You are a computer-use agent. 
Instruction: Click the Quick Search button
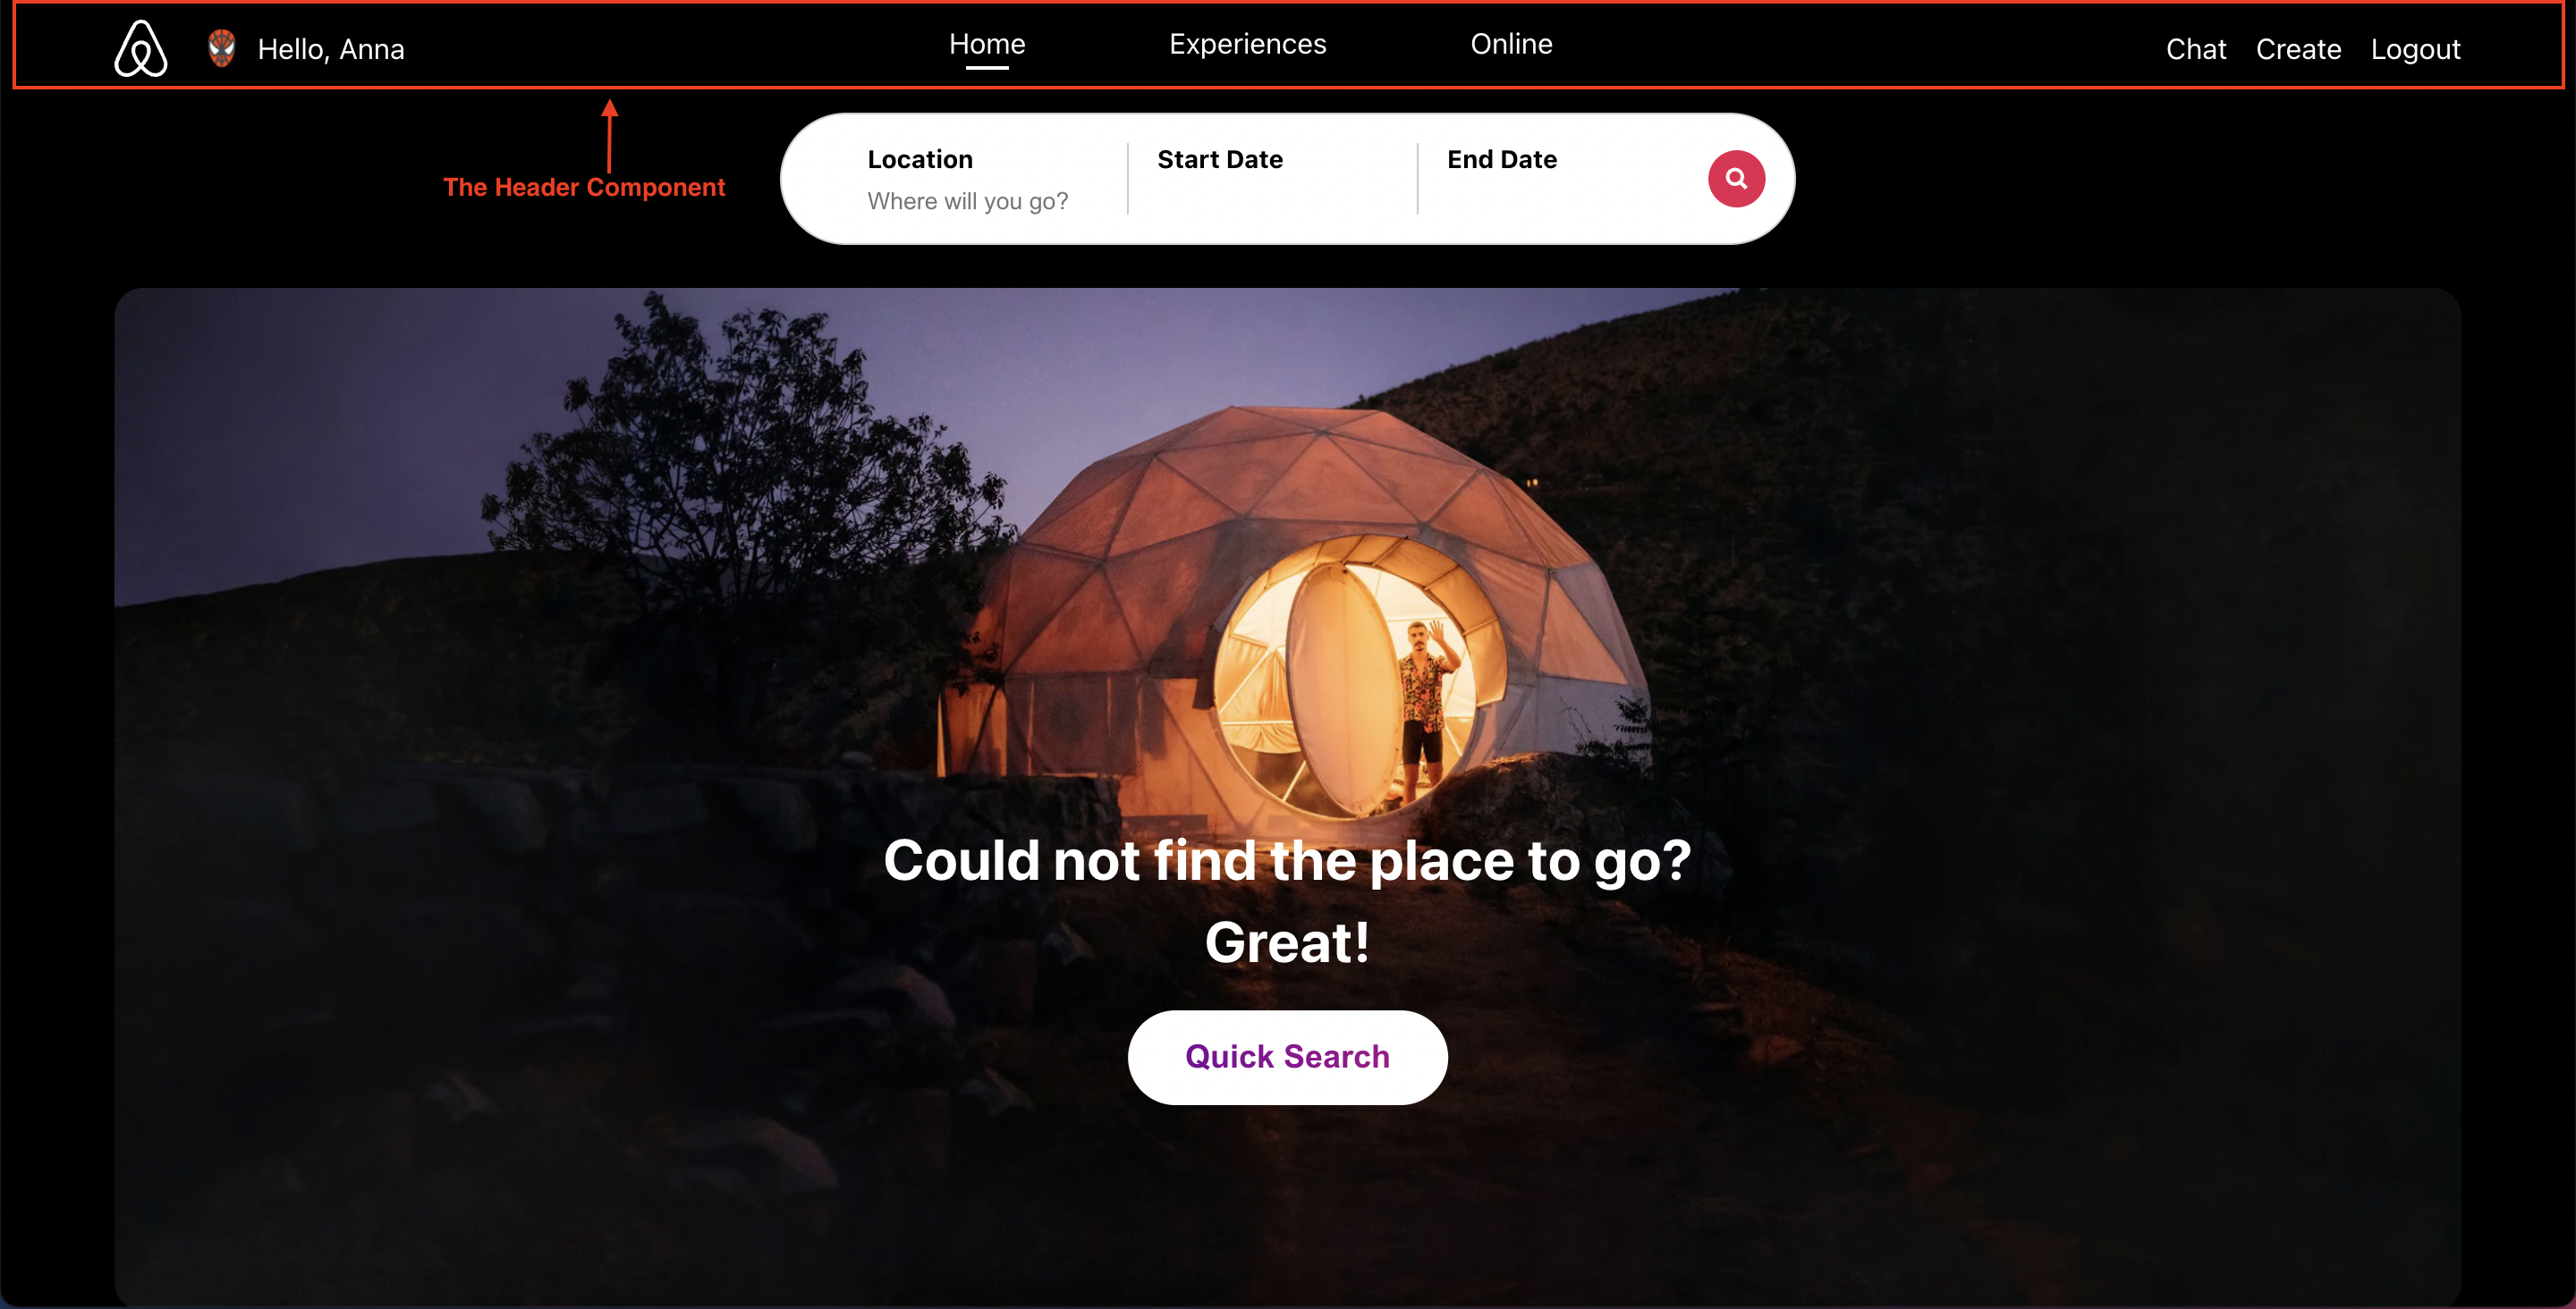(x=1287, y=1057)
